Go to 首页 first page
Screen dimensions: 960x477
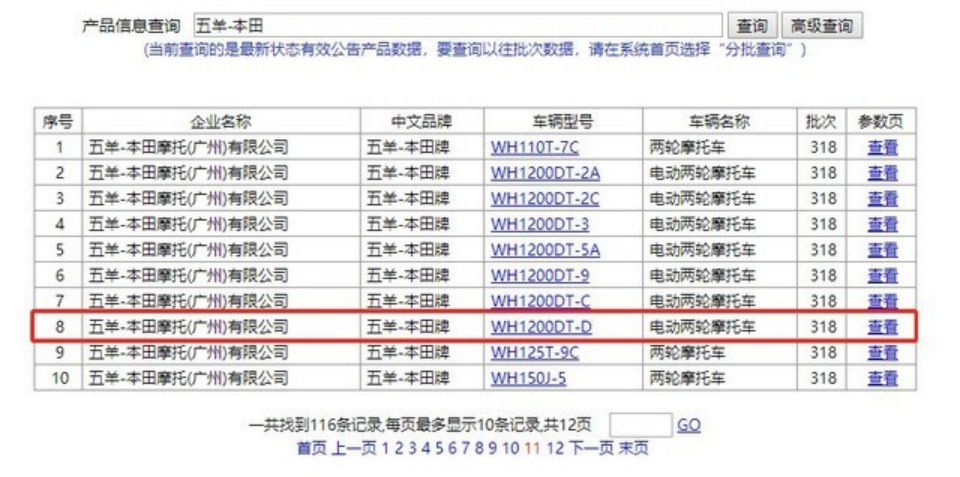coord(312,448)
